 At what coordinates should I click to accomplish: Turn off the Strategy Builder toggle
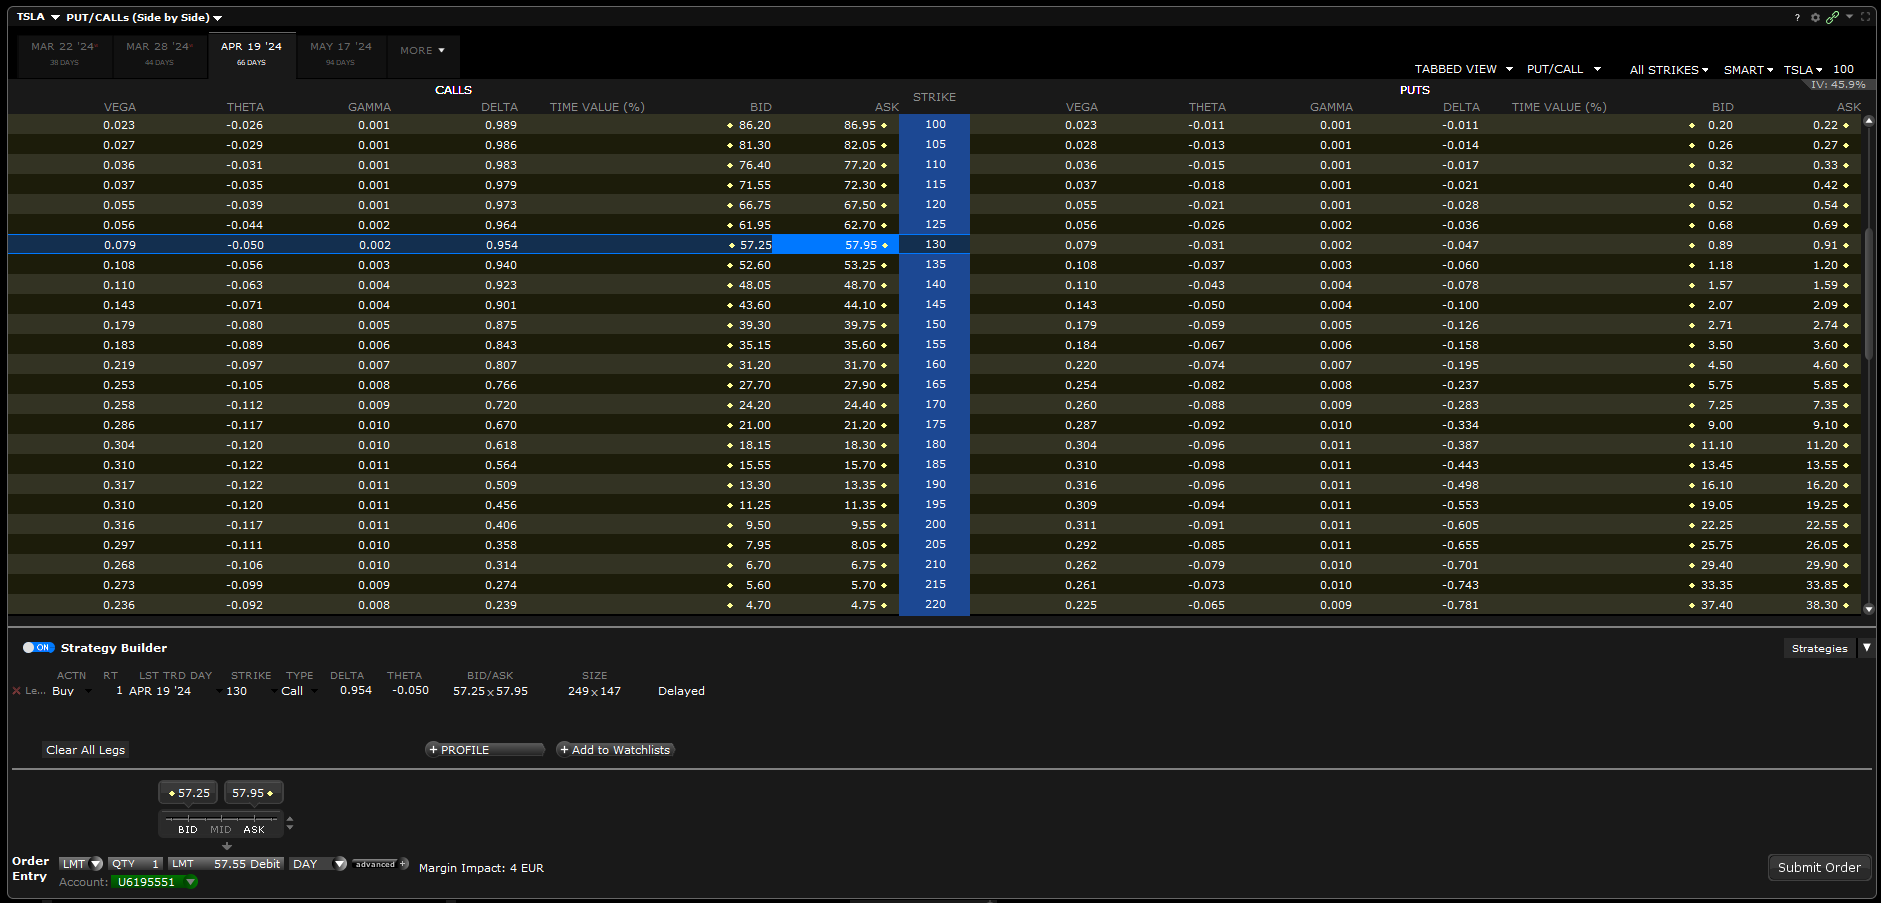[x=38, y=648]
